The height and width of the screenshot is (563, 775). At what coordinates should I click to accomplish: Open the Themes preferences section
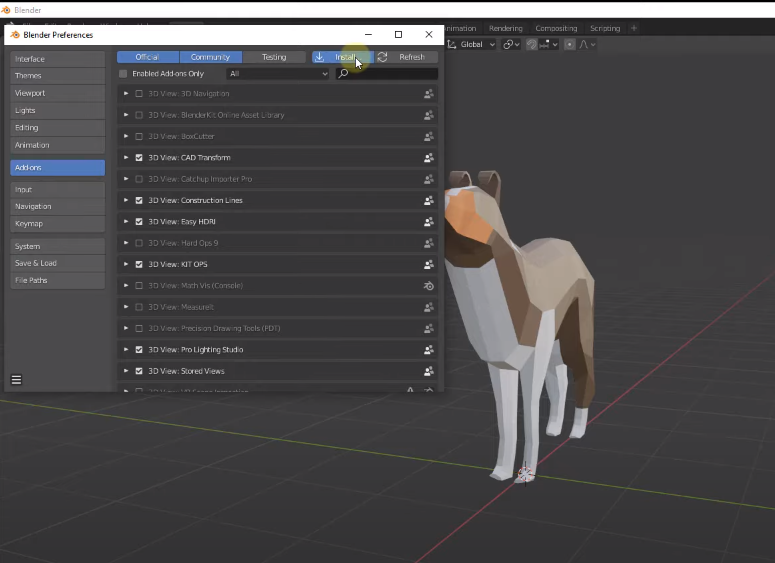[x=57, y=76]
